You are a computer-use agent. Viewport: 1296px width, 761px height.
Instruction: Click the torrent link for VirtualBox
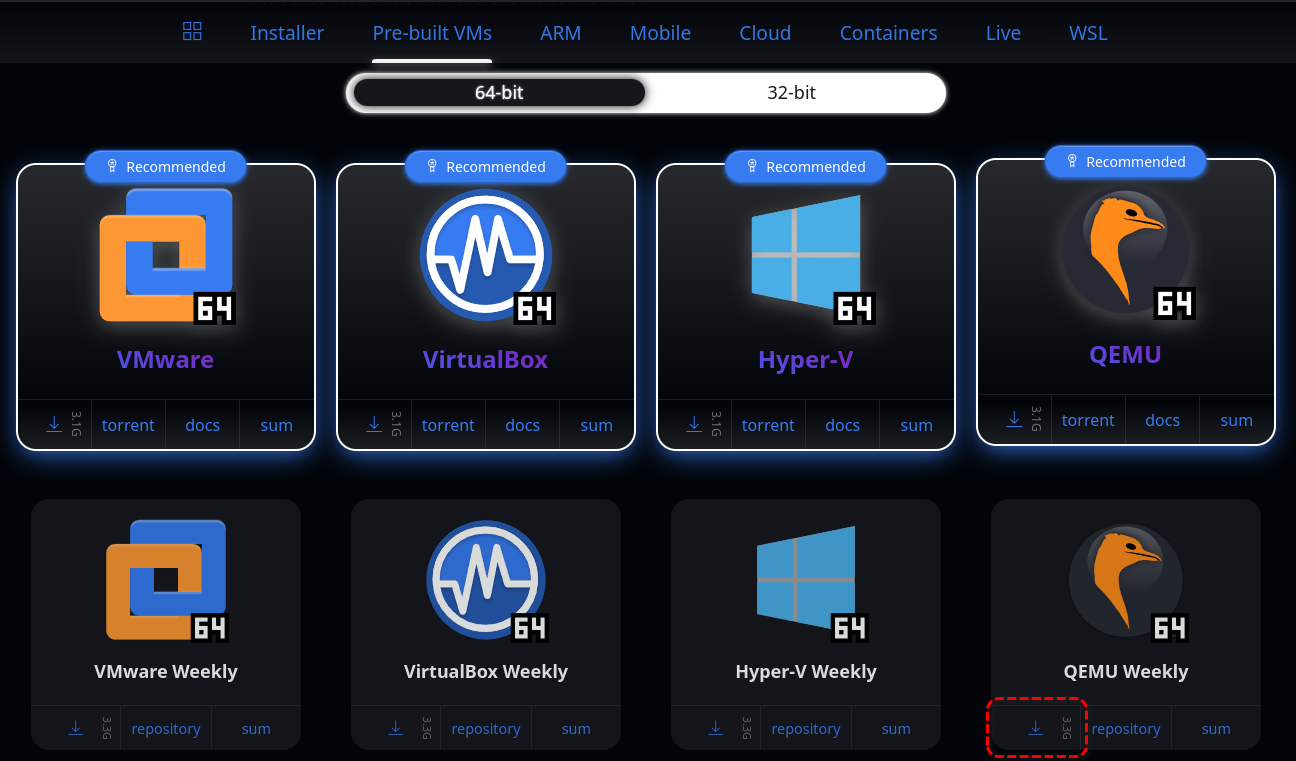[448, 425]
